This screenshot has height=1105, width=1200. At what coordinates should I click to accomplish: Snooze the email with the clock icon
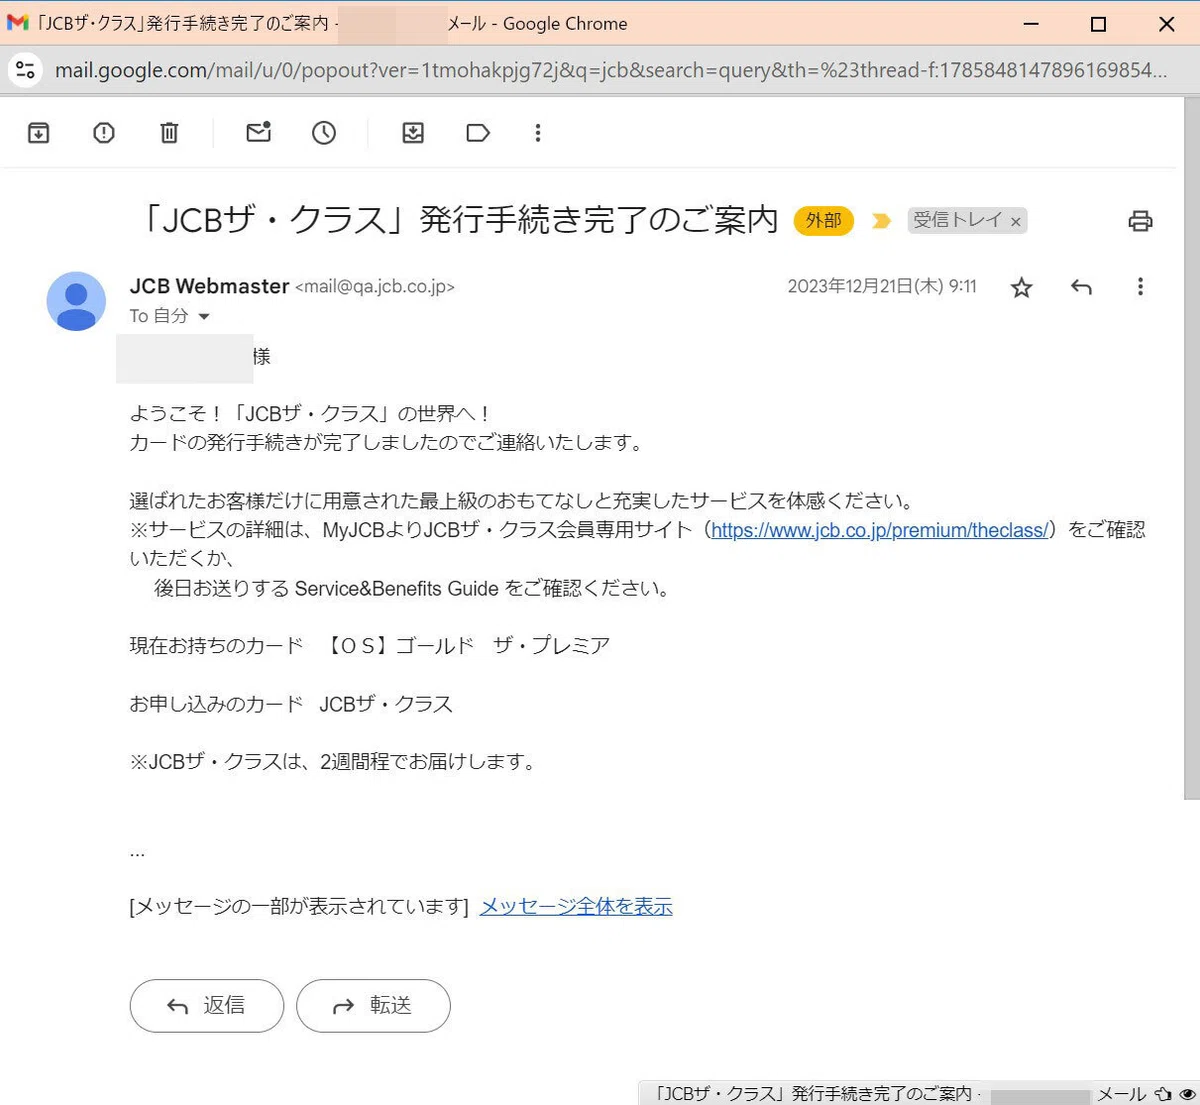pyautogui.click(x=324, y=132)
